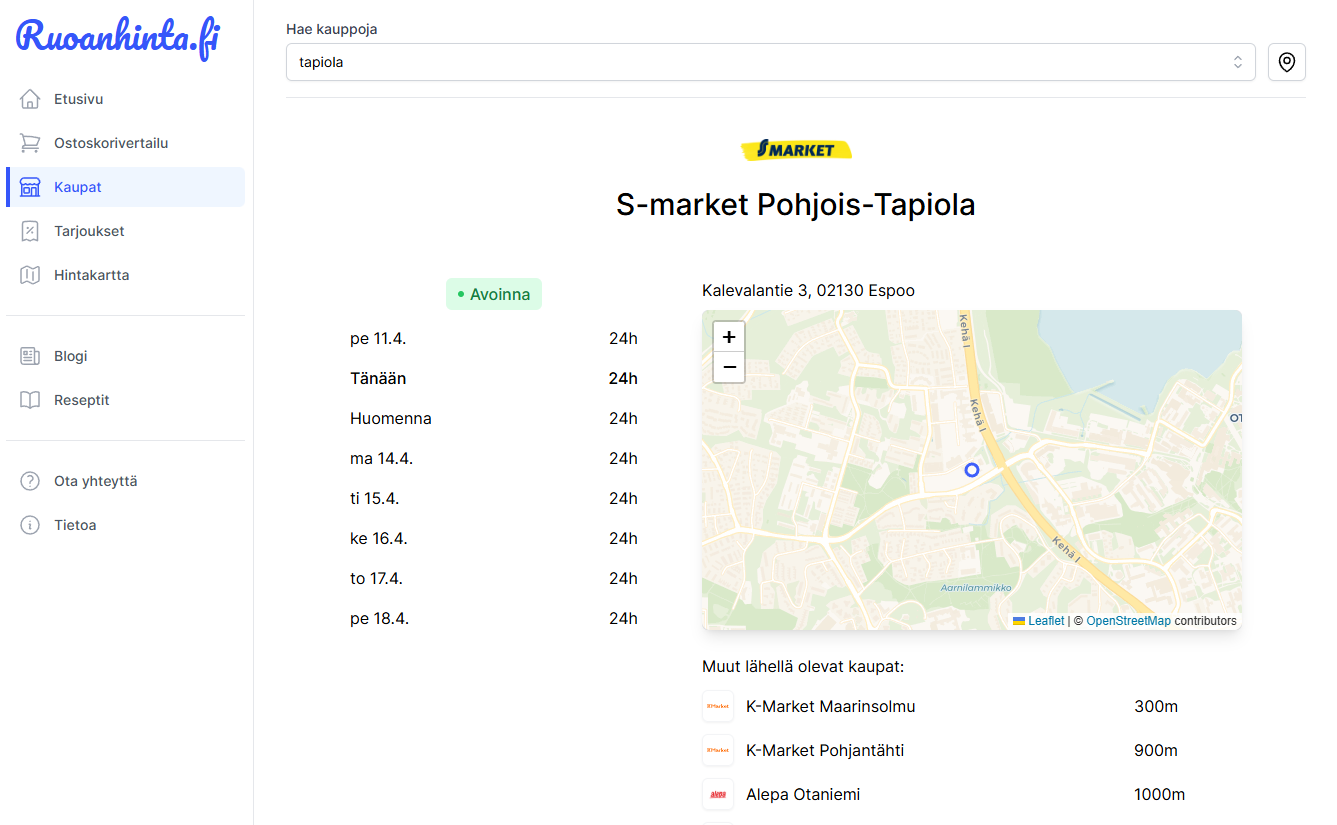Open the Etusivu home icon
The image size is (1337, 825).
[31, 98]
